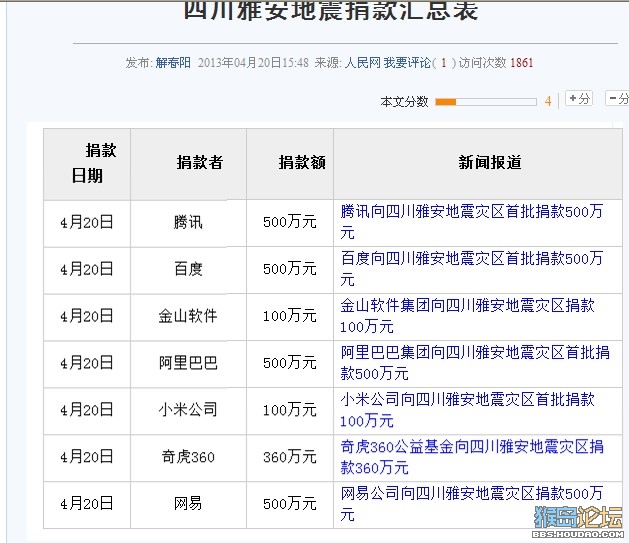Open 阿里巴巴集团 donation 500万元 news link
629x543 pixels.
click(475, 363)
